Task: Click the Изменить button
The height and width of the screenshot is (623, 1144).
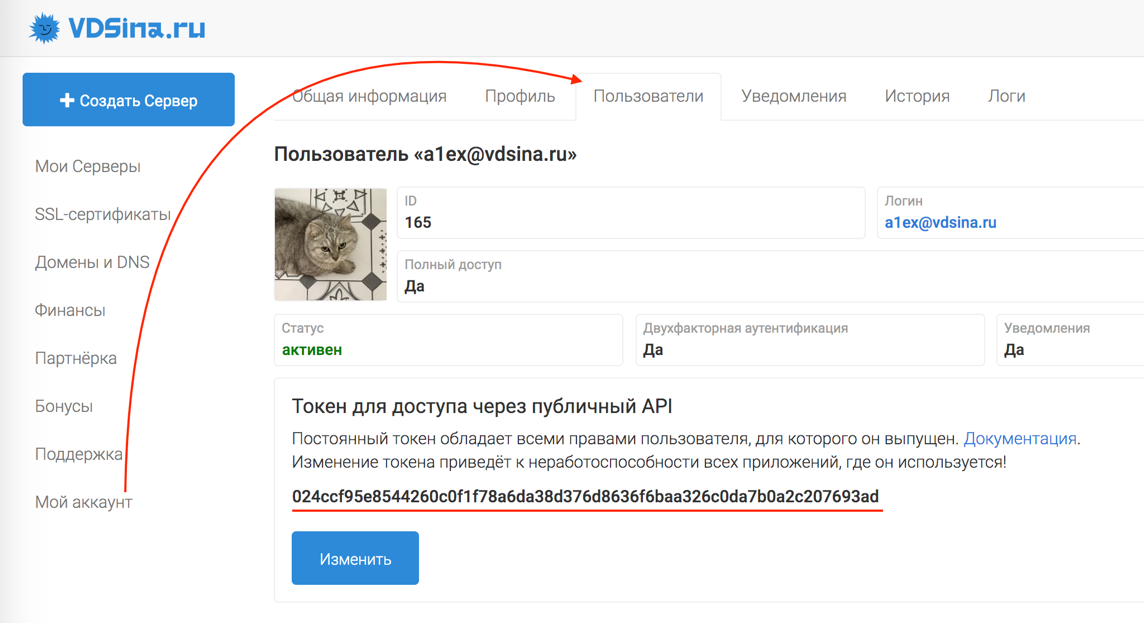Action: click(354, 558)
